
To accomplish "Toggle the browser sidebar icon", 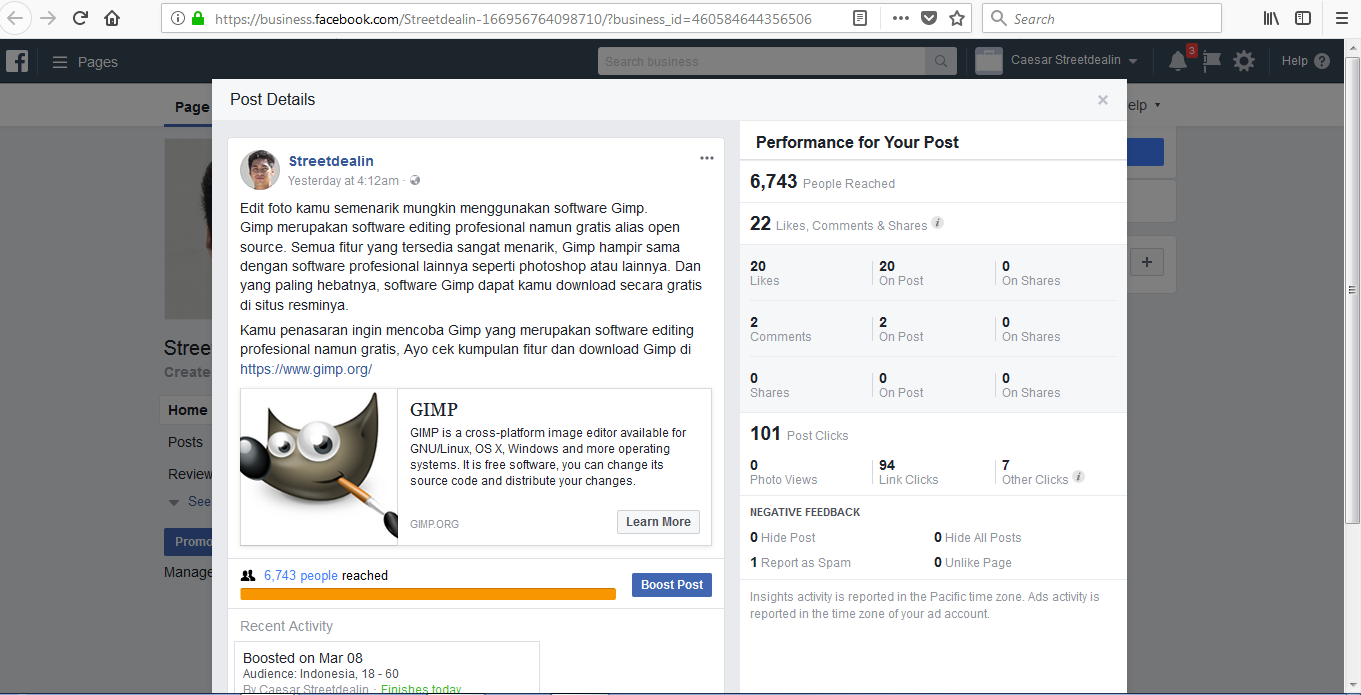I will tap(1303, 18).
